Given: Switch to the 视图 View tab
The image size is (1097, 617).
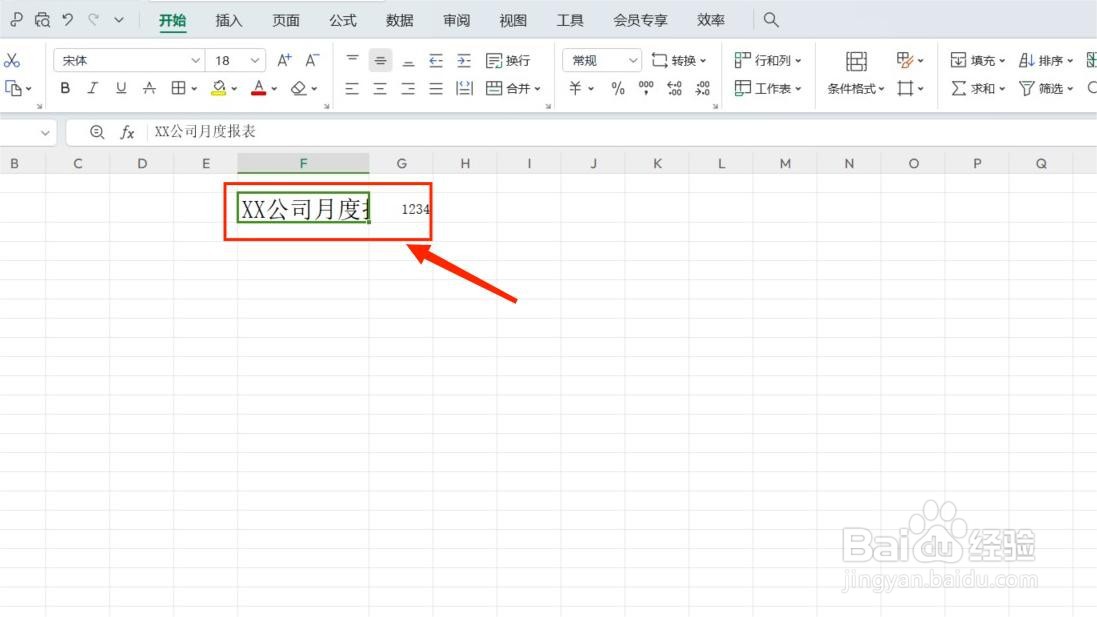Looking at the screenshot, I should pyautogui.click(x=513, y=20).
